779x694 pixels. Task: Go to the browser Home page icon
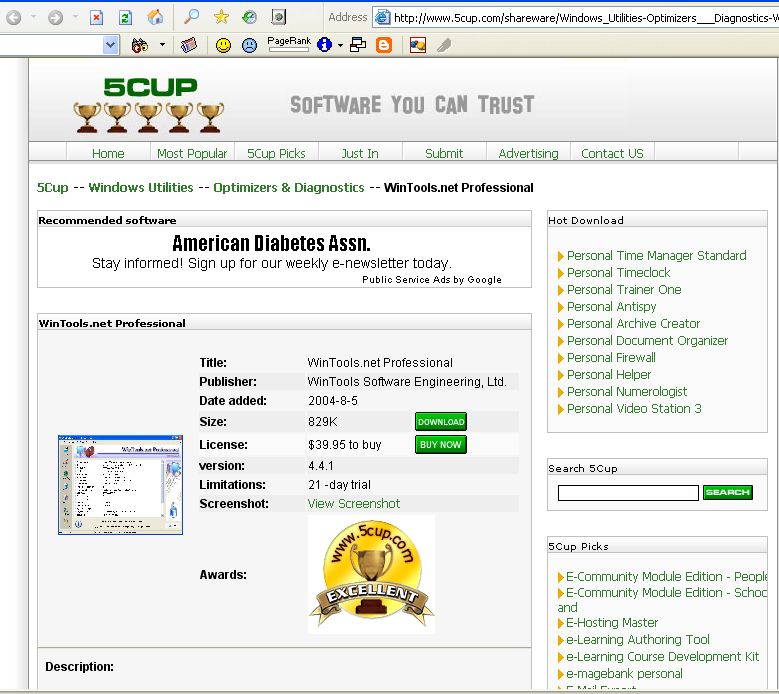pos(155,17)
